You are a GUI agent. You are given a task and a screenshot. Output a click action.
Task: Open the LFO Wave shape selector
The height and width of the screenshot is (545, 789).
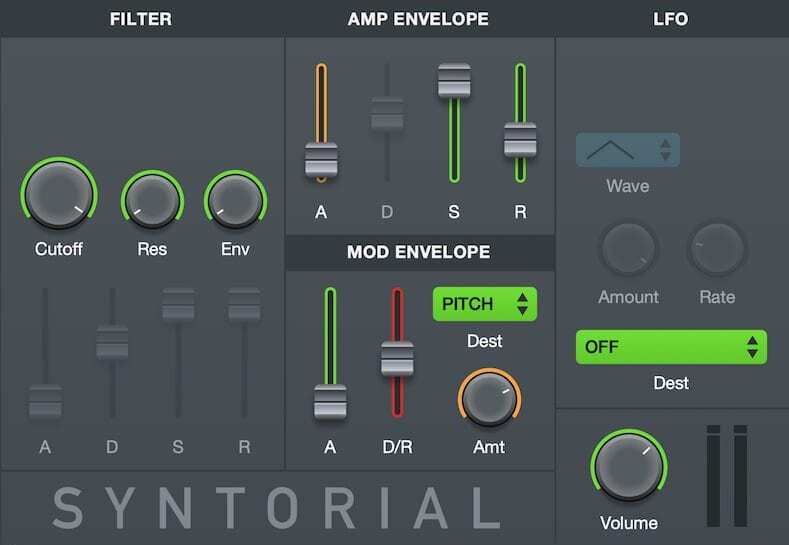click(627, 150)
